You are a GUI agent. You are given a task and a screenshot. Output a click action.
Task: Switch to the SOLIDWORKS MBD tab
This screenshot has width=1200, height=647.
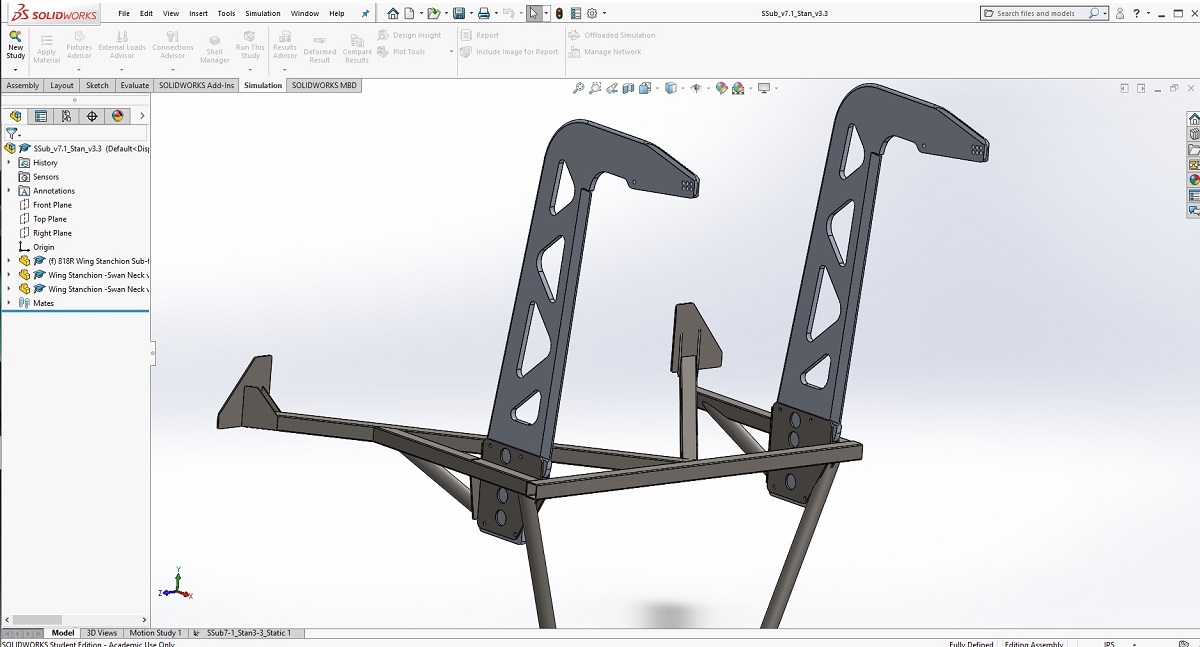coord(324,86)
